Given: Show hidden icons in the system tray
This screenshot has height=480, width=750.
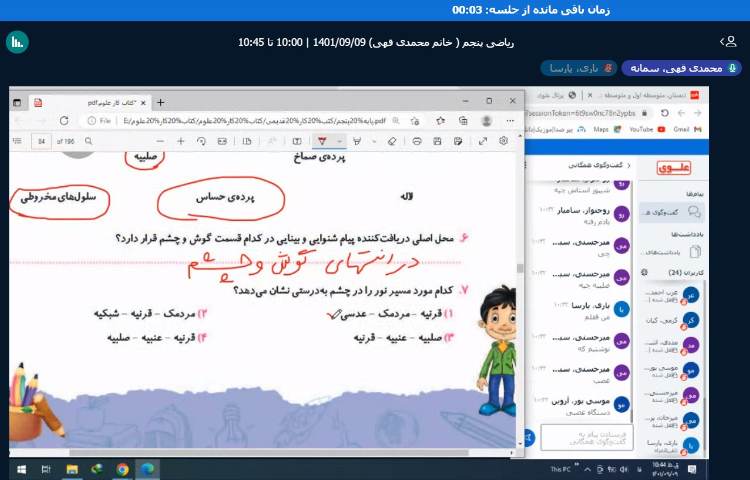Looking at the screenshot, I should [x=587, y=469].
